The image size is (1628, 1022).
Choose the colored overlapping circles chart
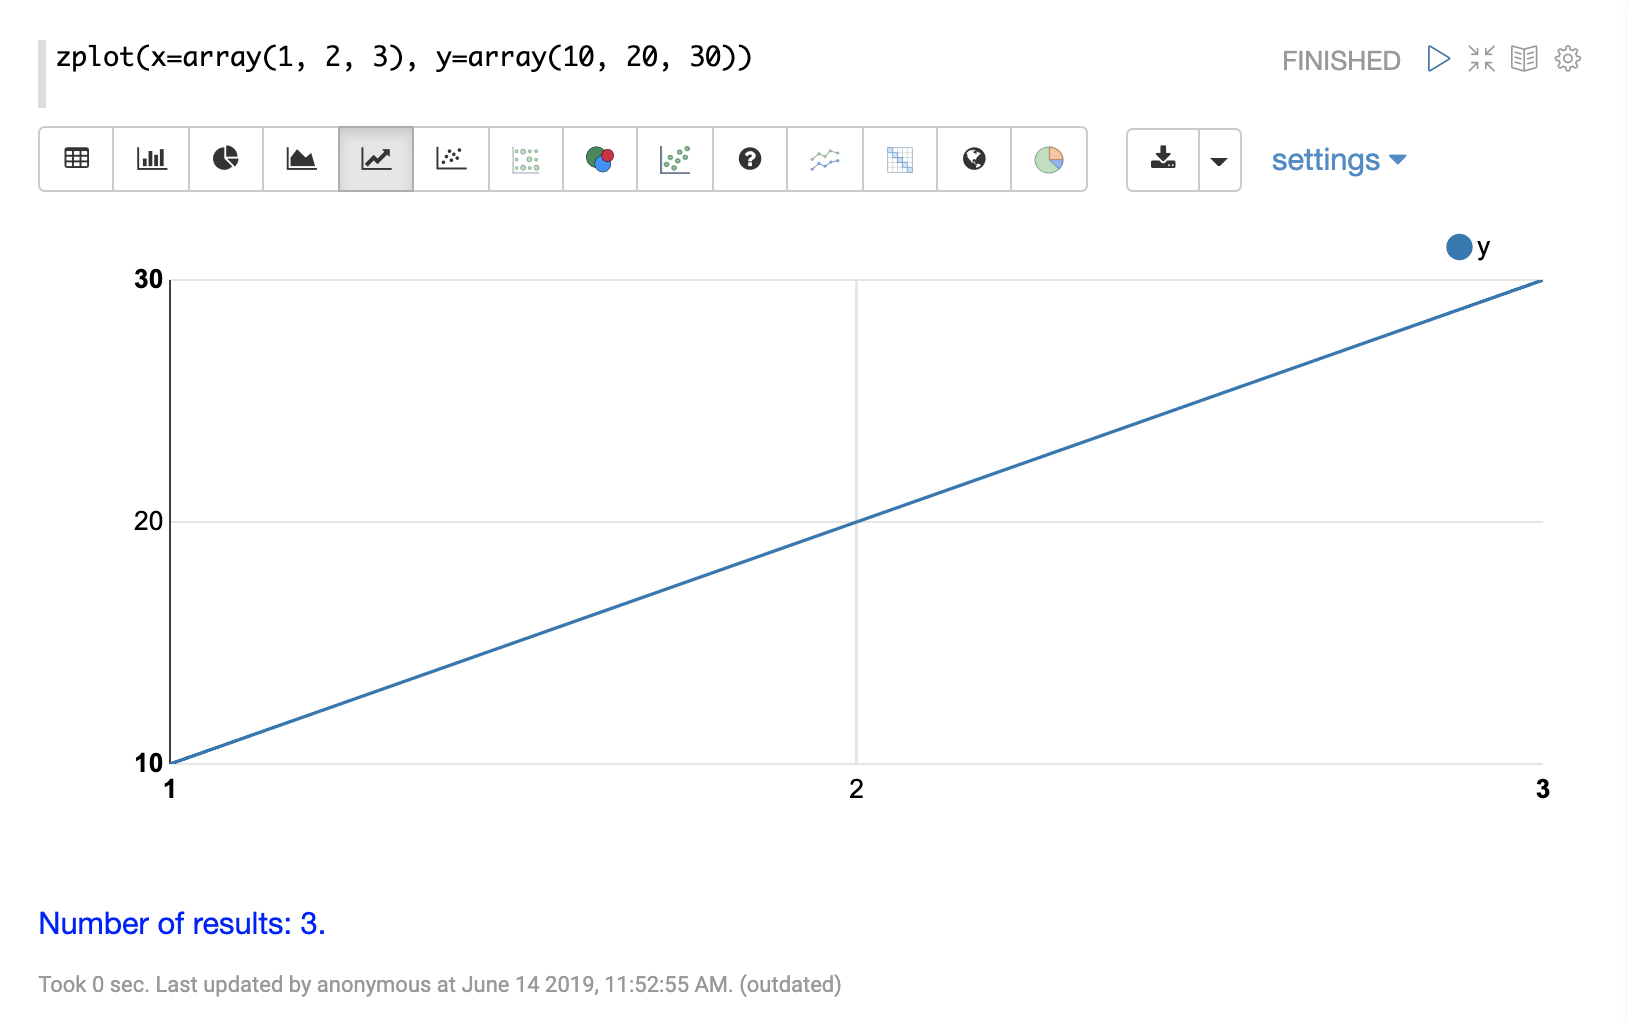(600, 159)
